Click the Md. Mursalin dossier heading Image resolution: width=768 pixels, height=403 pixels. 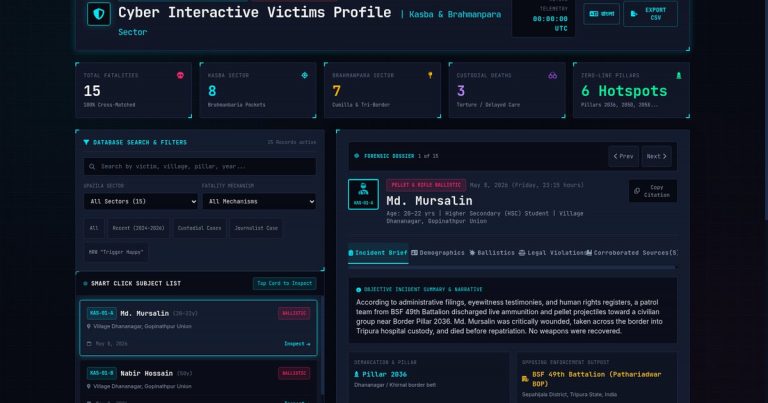(430, 201)
